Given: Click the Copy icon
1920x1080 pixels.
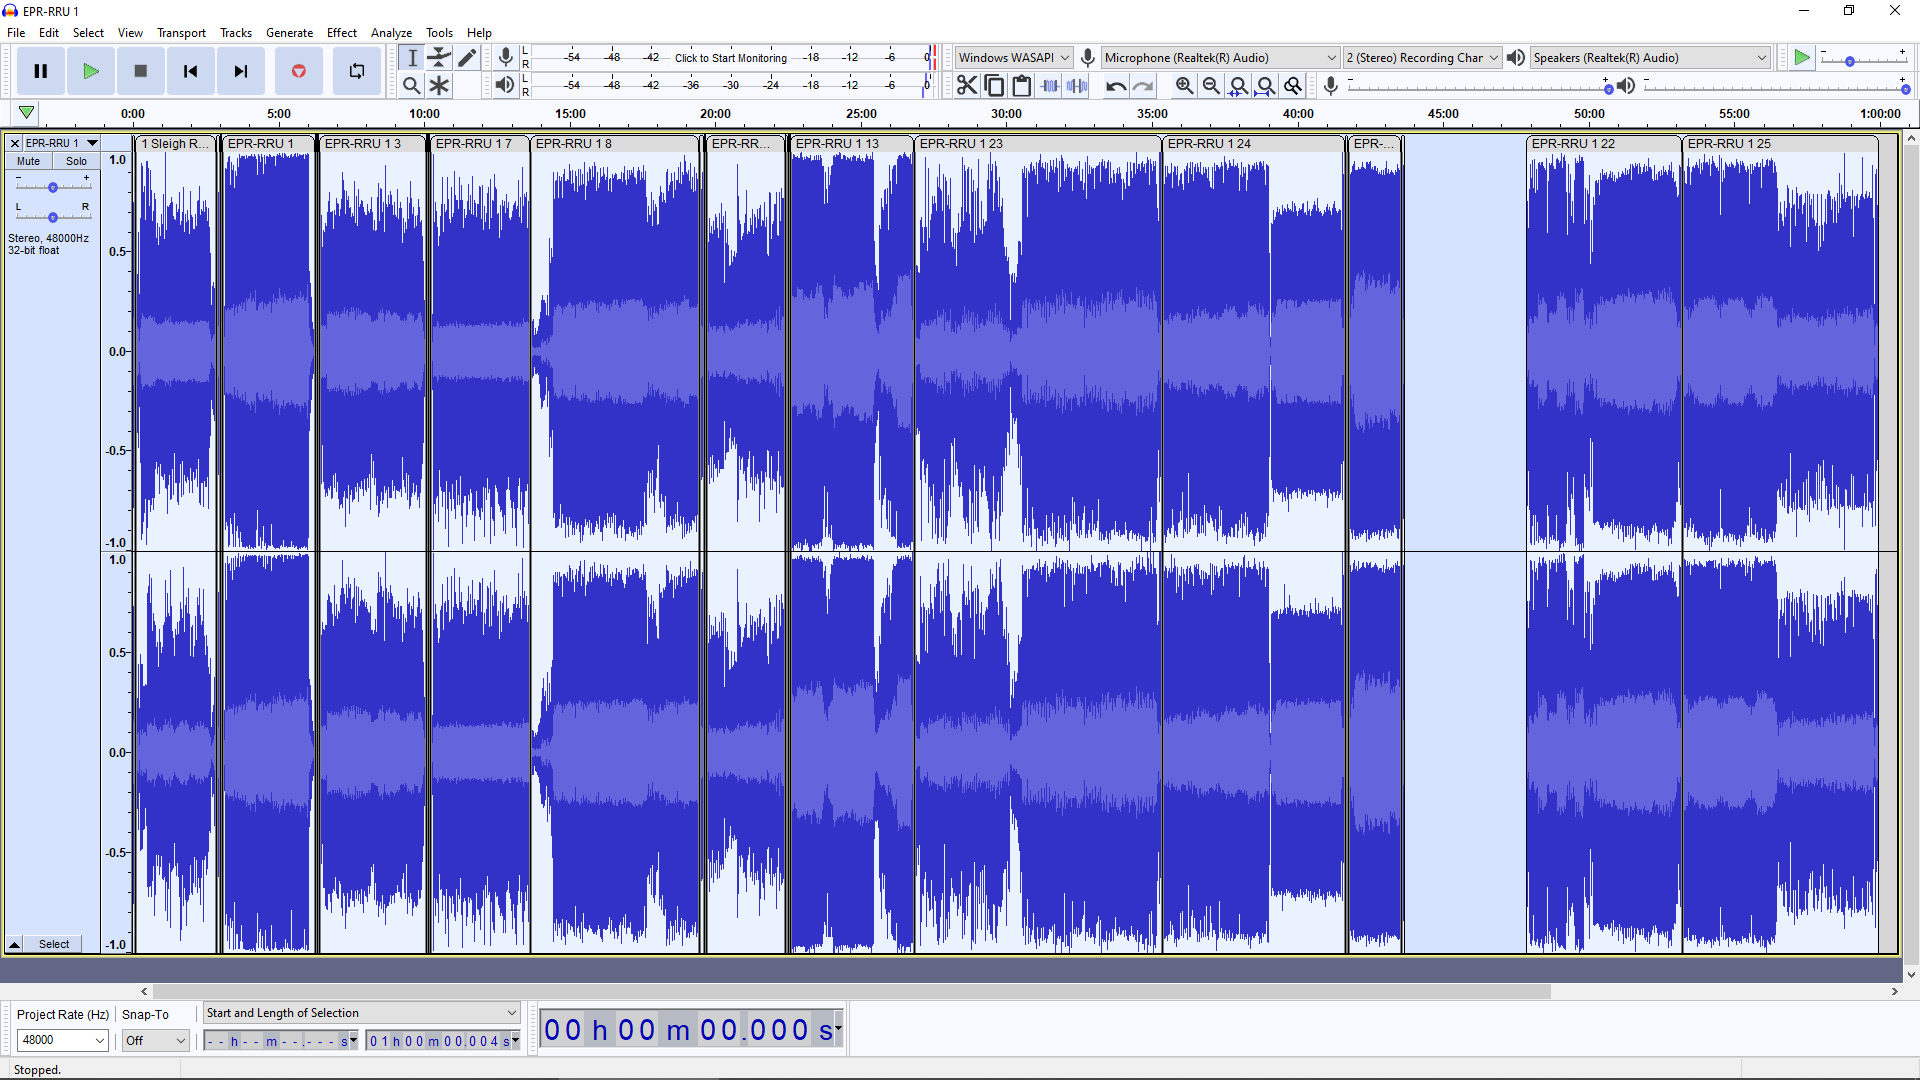Looking at the screenshot, I should click(x=994, y=86).
